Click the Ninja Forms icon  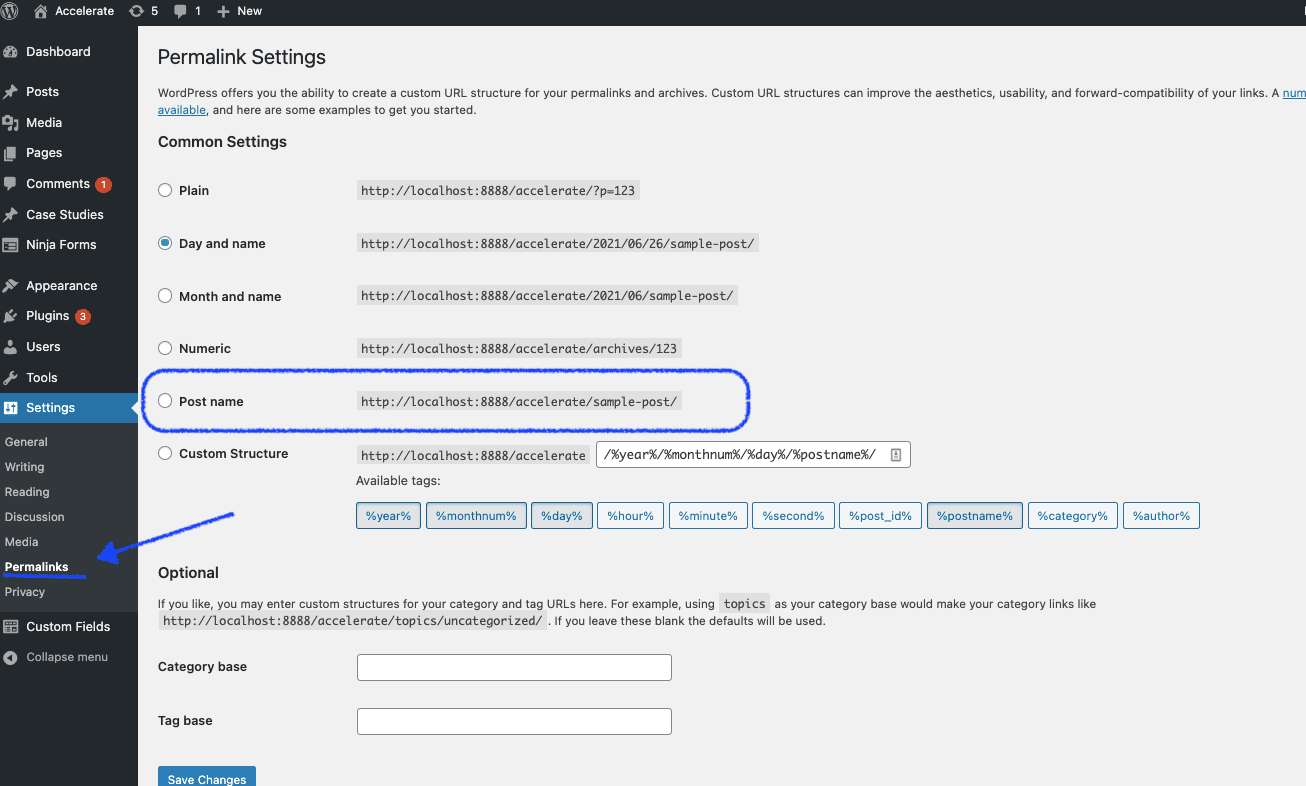(11, 245)
